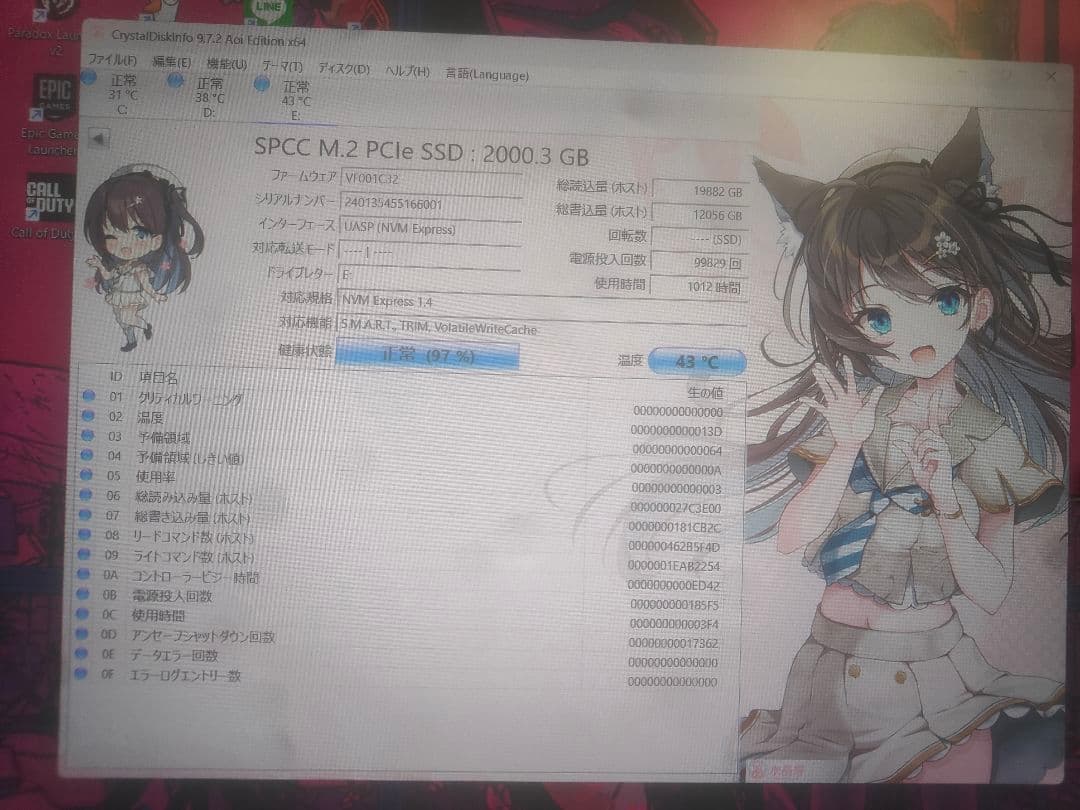This screenshot has width=1080, height=810.
Task: Select the 温度 attribute name text
Action: point(149,417)
